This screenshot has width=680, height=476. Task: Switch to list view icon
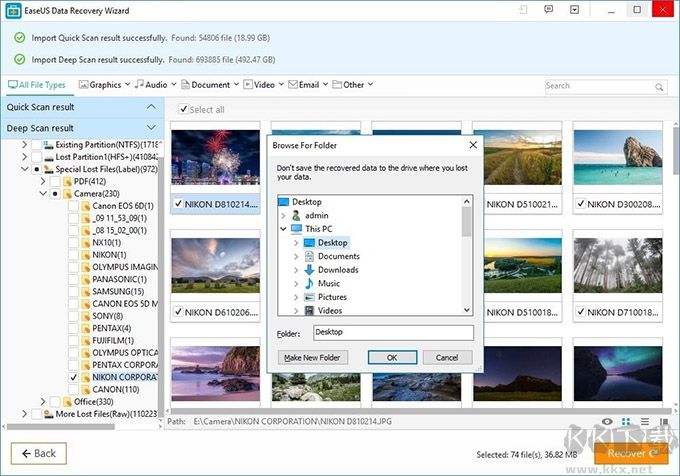(642, 421)
